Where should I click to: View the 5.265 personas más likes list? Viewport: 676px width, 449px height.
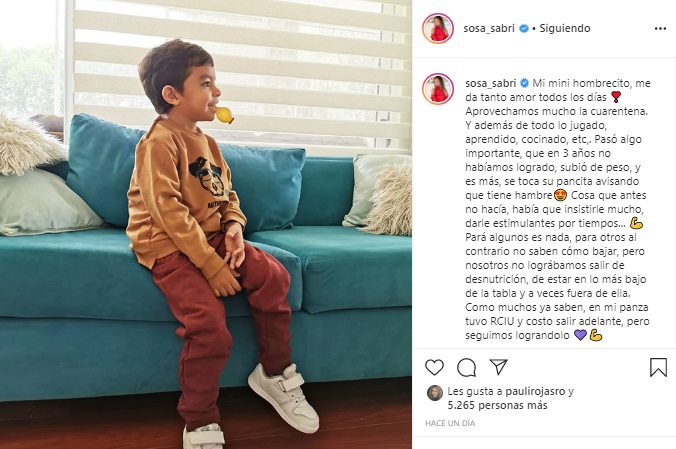(x=497, y=405)
